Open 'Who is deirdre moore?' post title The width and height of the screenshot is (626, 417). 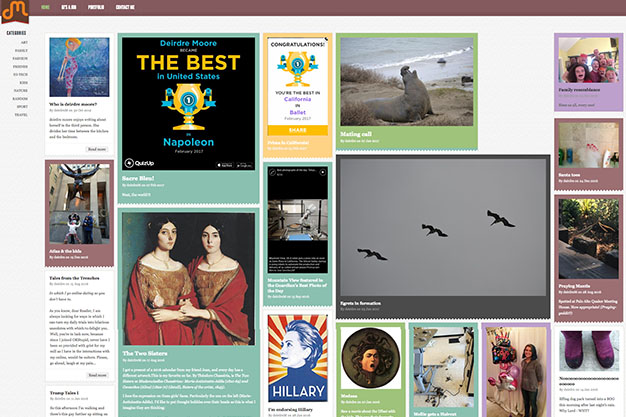coord(73,104)
